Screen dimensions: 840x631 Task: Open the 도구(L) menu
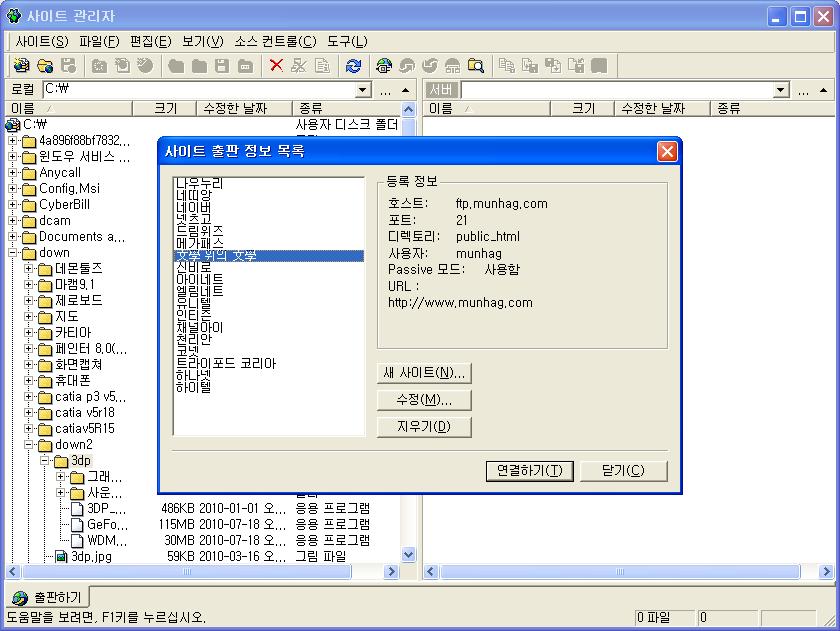point(347,41)
